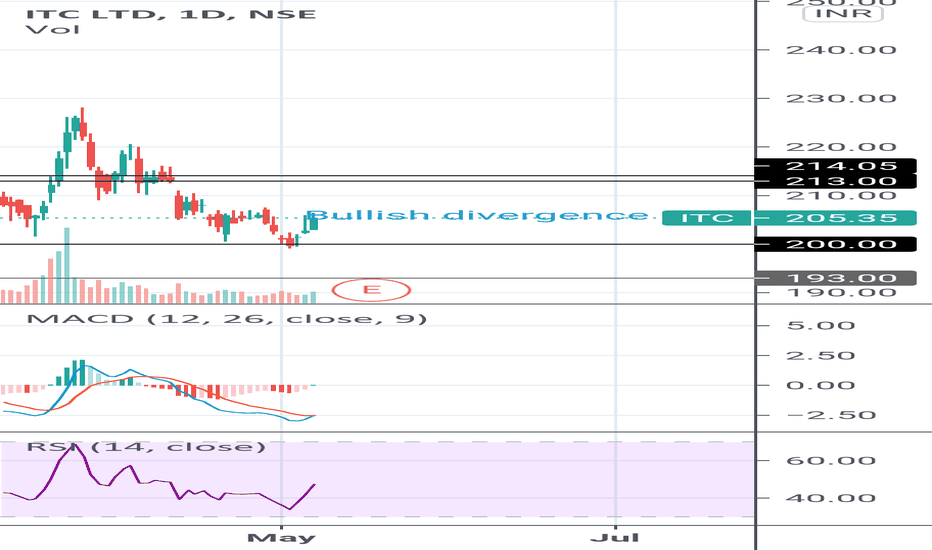Click the 240.00 price axis label

pyautogui.click(x=841, y=50)
